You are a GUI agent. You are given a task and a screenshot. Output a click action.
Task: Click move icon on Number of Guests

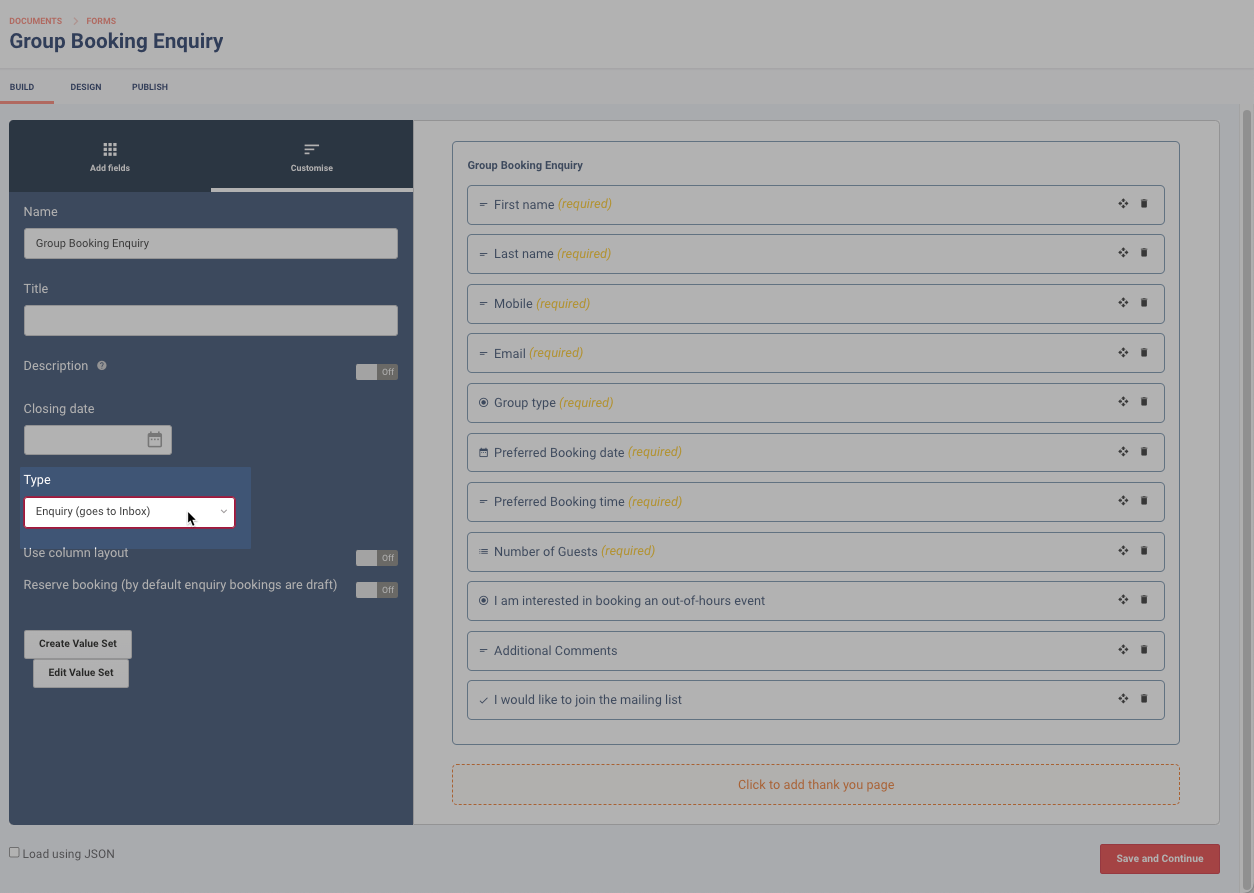1123,551
